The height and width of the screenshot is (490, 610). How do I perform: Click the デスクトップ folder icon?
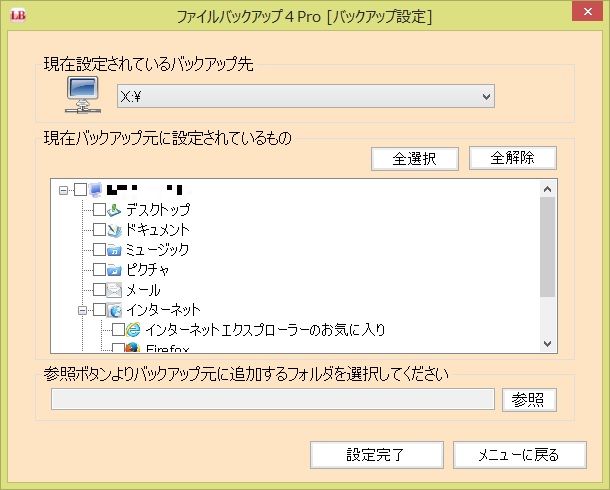click(x=114, y=210)
